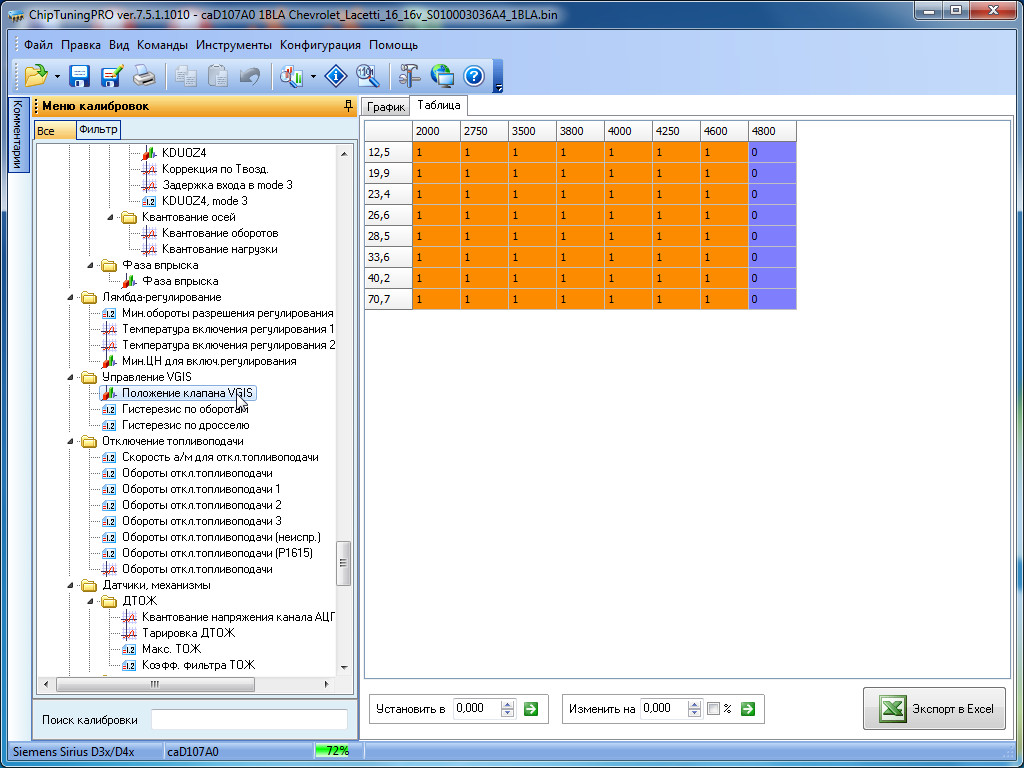Open settings via hammer and wrench icon
The height and width of the screenshot is (768, 1024).
click(409, 76)
